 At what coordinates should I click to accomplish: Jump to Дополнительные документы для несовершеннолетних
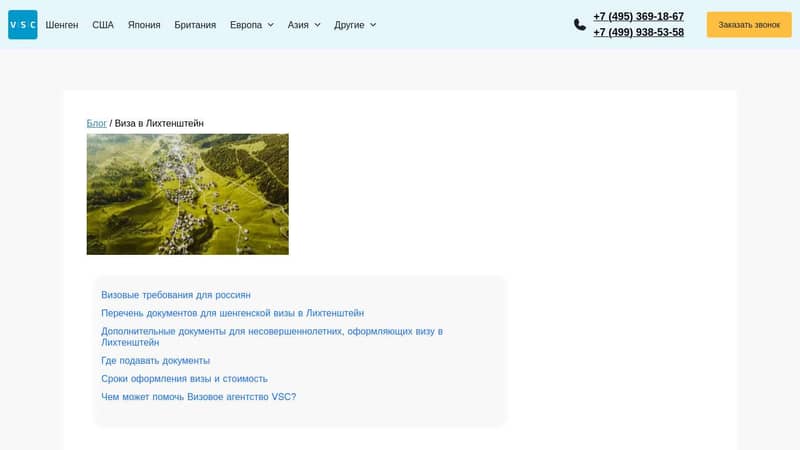point(272,337)
